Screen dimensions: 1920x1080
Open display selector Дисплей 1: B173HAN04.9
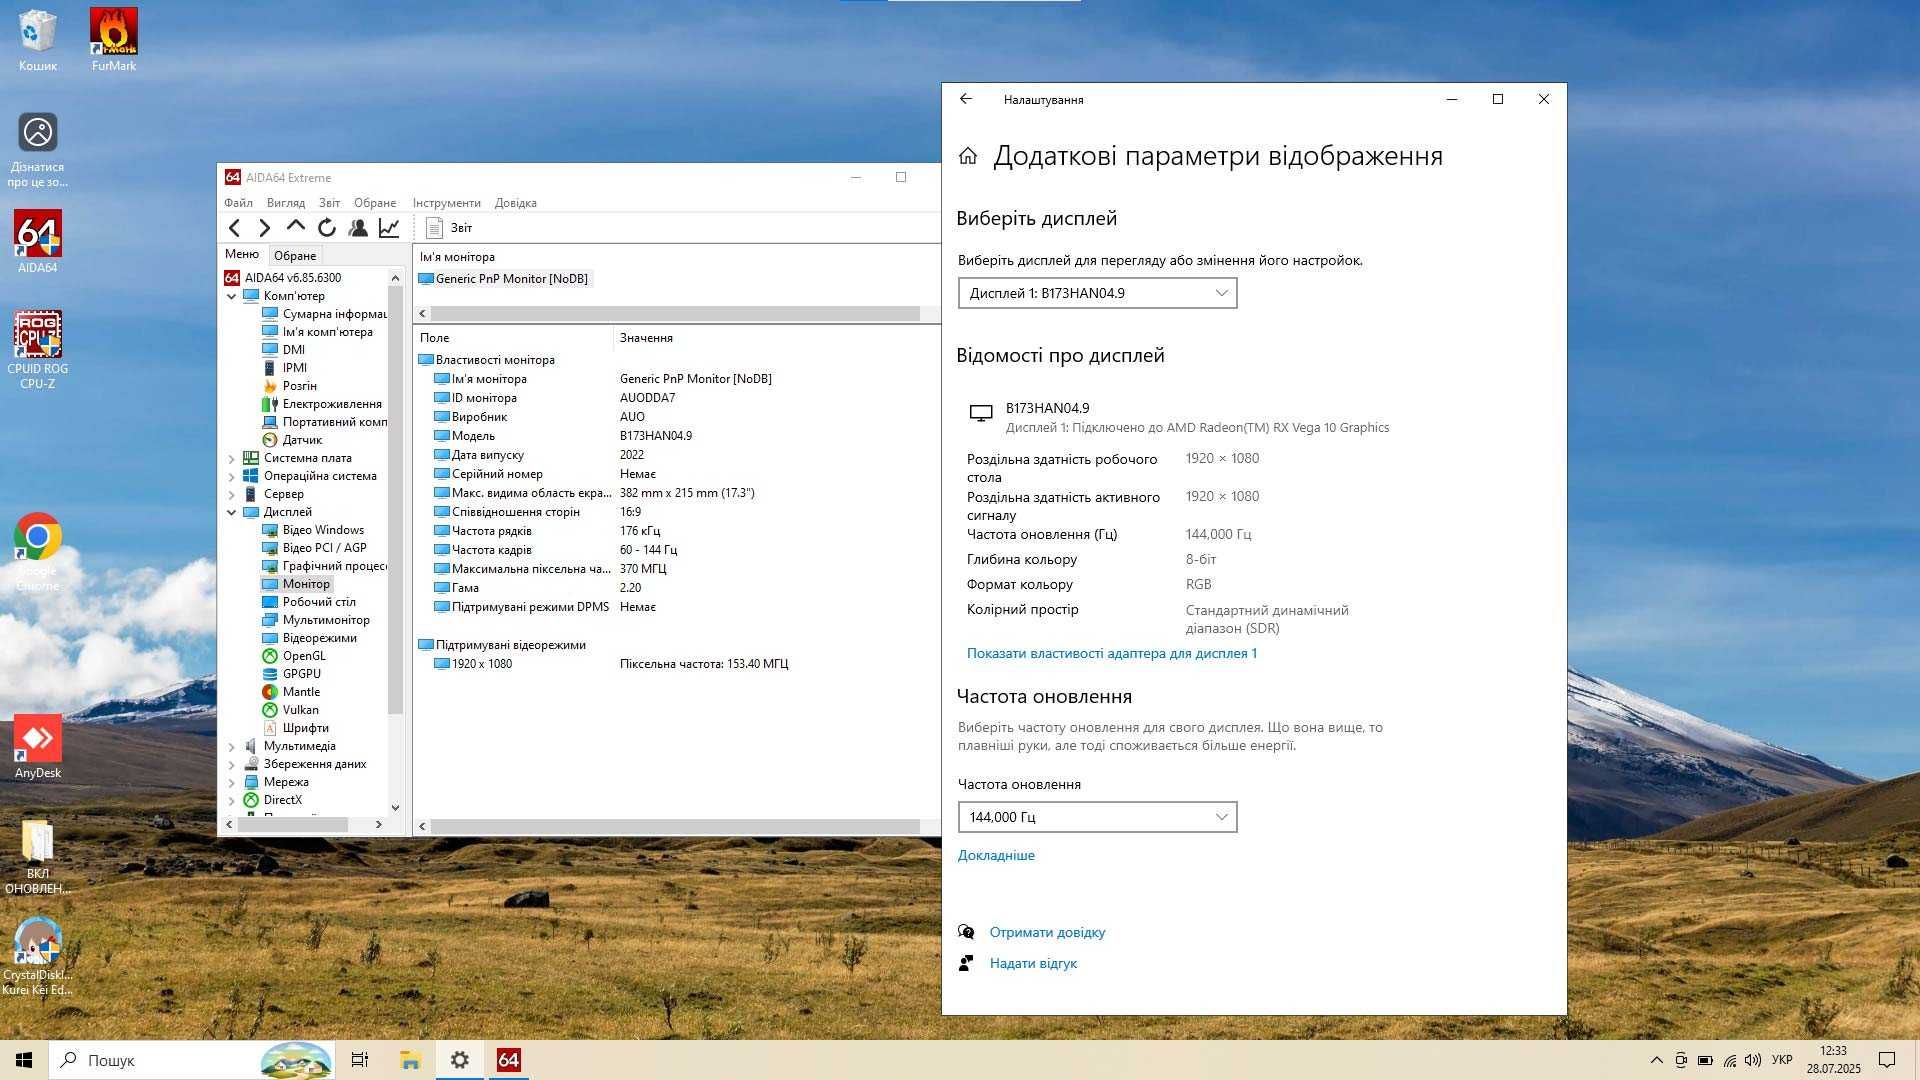[1097, 293]
